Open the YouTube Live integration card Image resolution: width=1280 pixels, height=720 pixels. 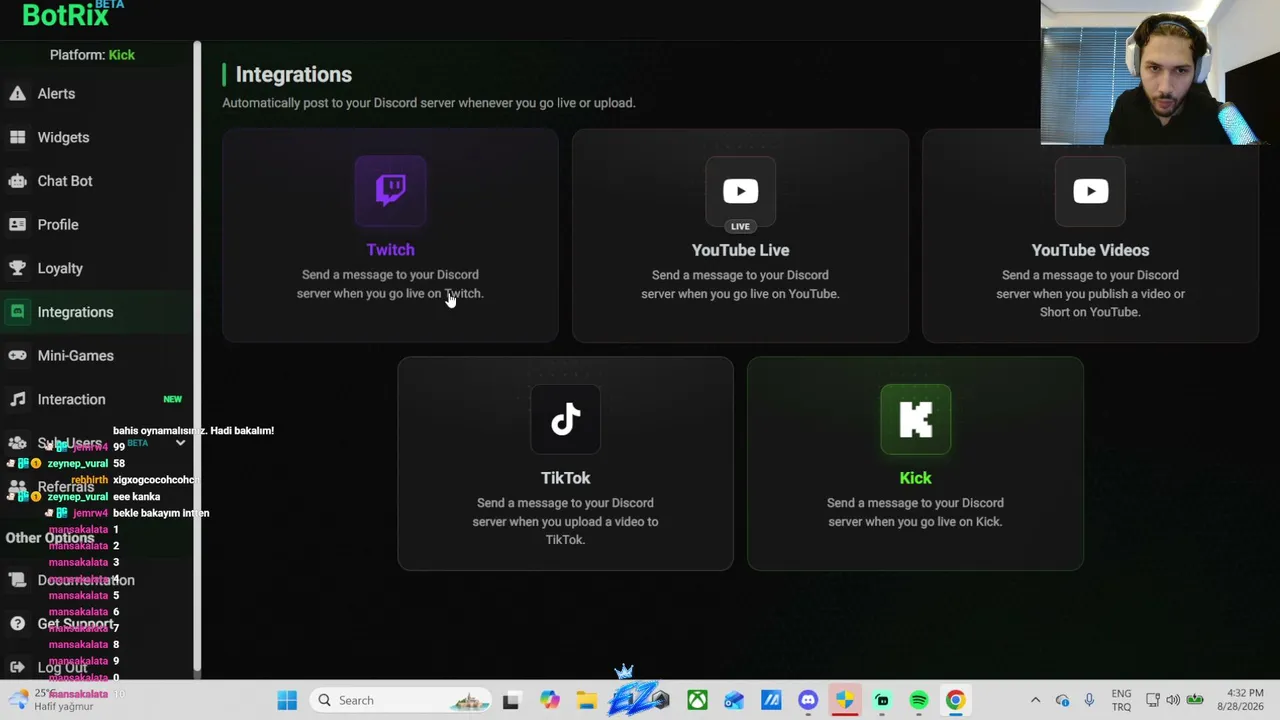[x=740, y=236]
